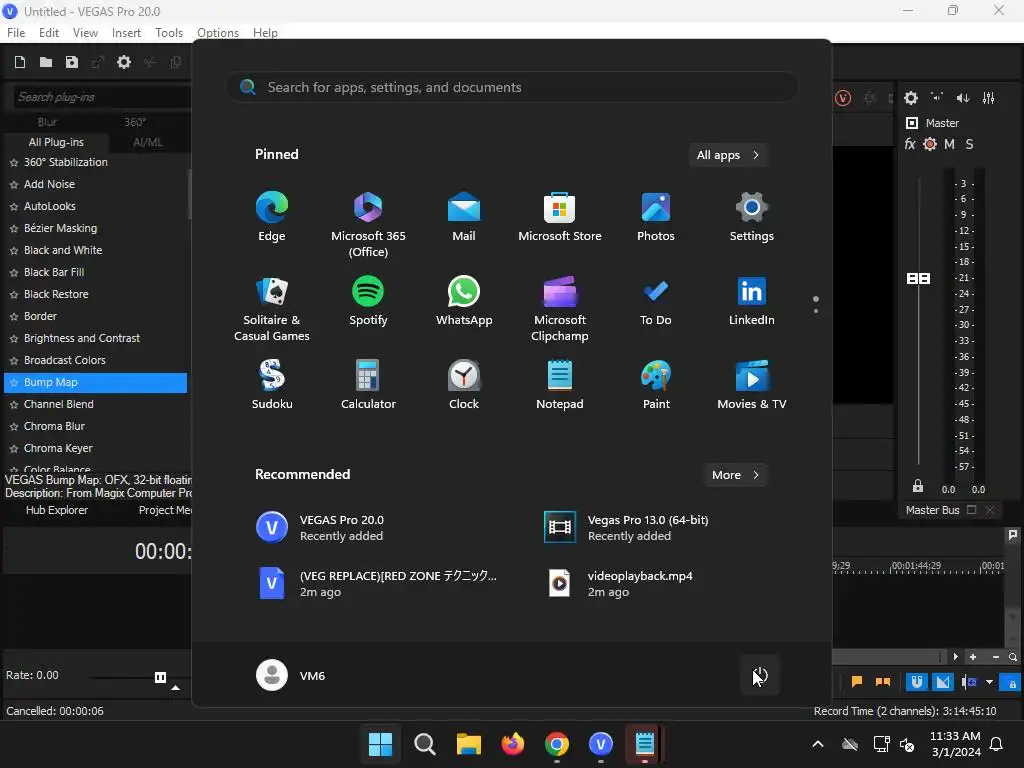Toggle lock envelopes to events button
The image size is (1024, 768).
coord(1012,683)
